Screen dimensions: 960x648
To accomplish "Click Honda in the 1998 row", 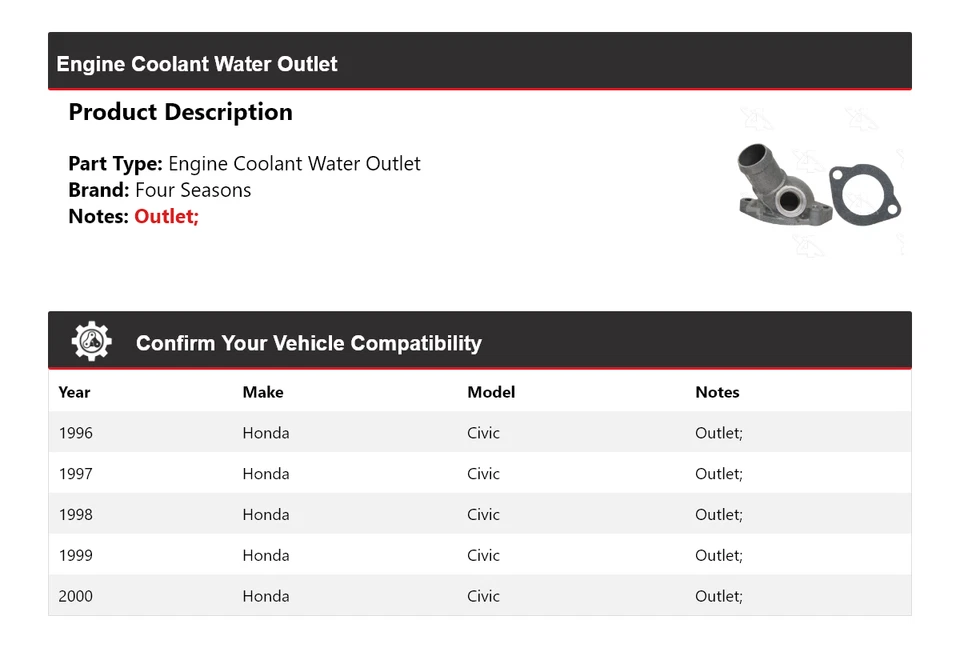I will 266,515.
